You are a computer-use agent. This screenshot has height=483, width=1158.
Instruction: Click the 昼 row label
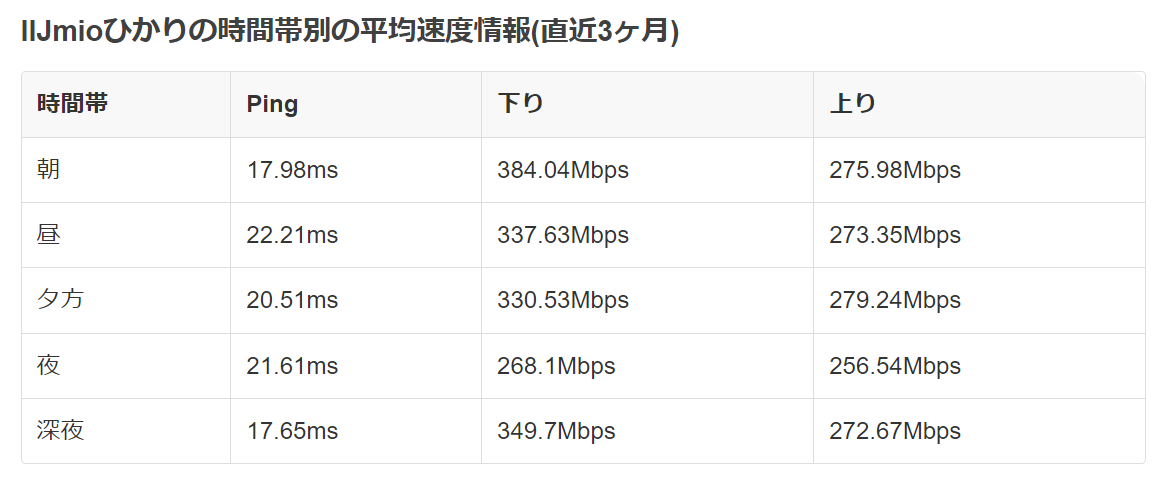click(x=48, y=235)
